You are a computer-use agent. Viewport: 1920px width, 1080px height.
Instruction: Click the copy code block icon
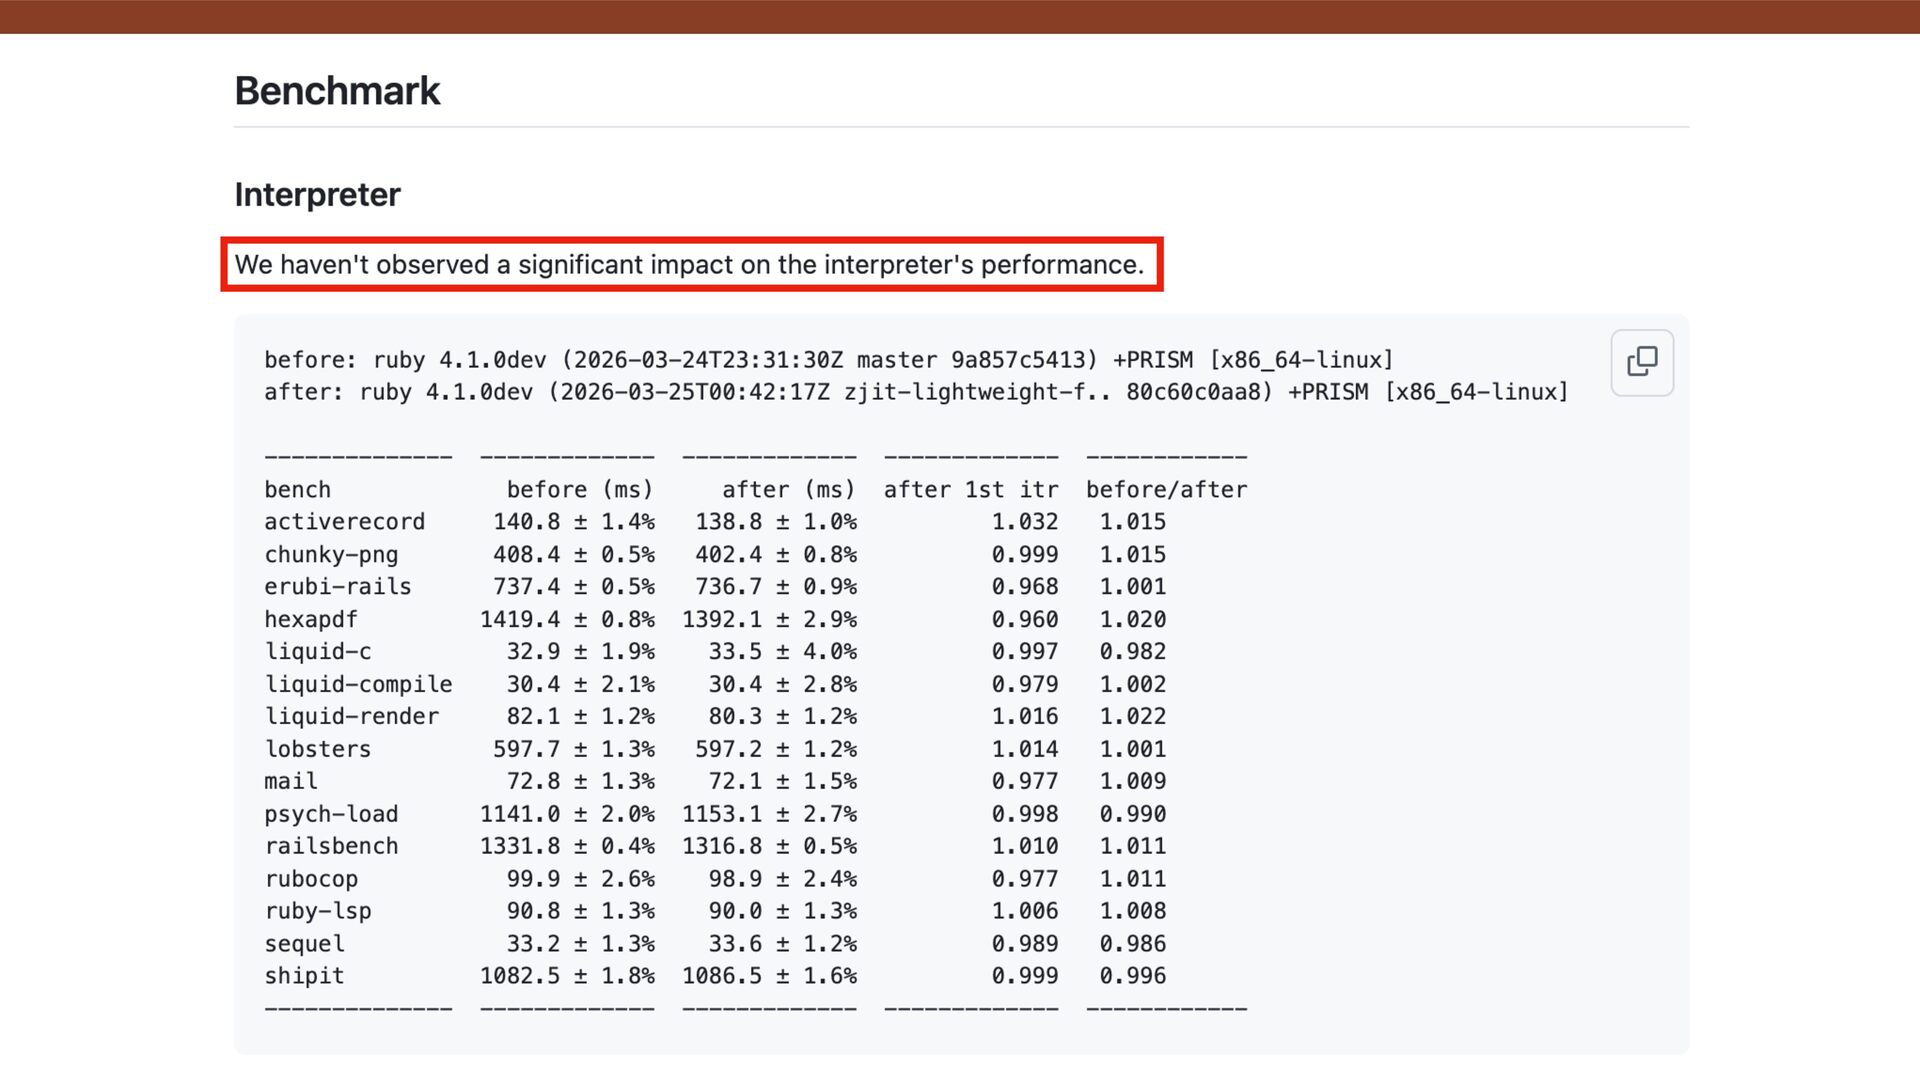point(1641,362)
